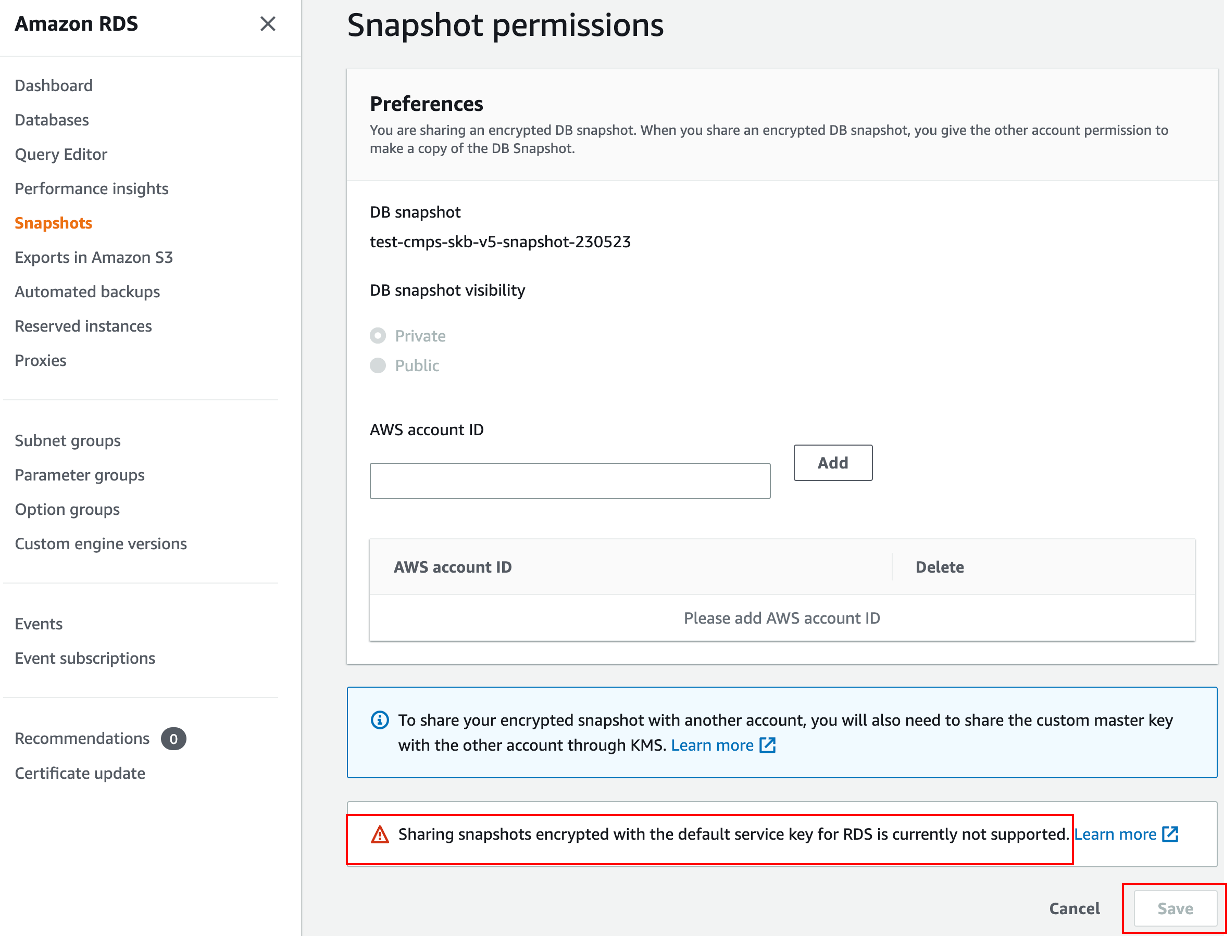Click snapshot name test-cmps-skb-v5-snapshot-230523
The width and height of the screenshot is (1228, 936).
tap(500, 242)
